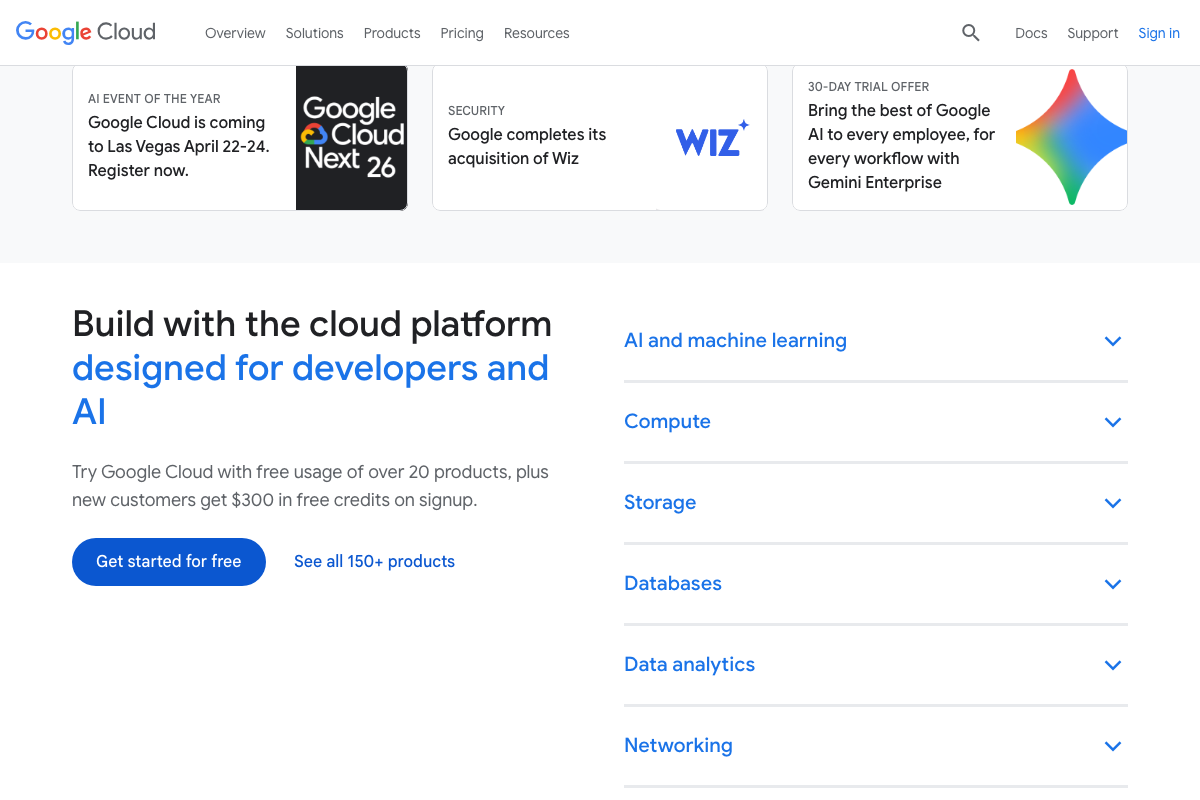Open the Support link
The image size is (1200, 800).
pos(1092,33)
